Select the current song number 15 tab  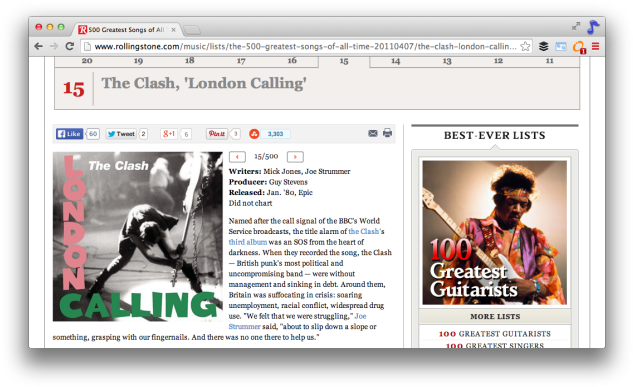[x=344, y=61]
